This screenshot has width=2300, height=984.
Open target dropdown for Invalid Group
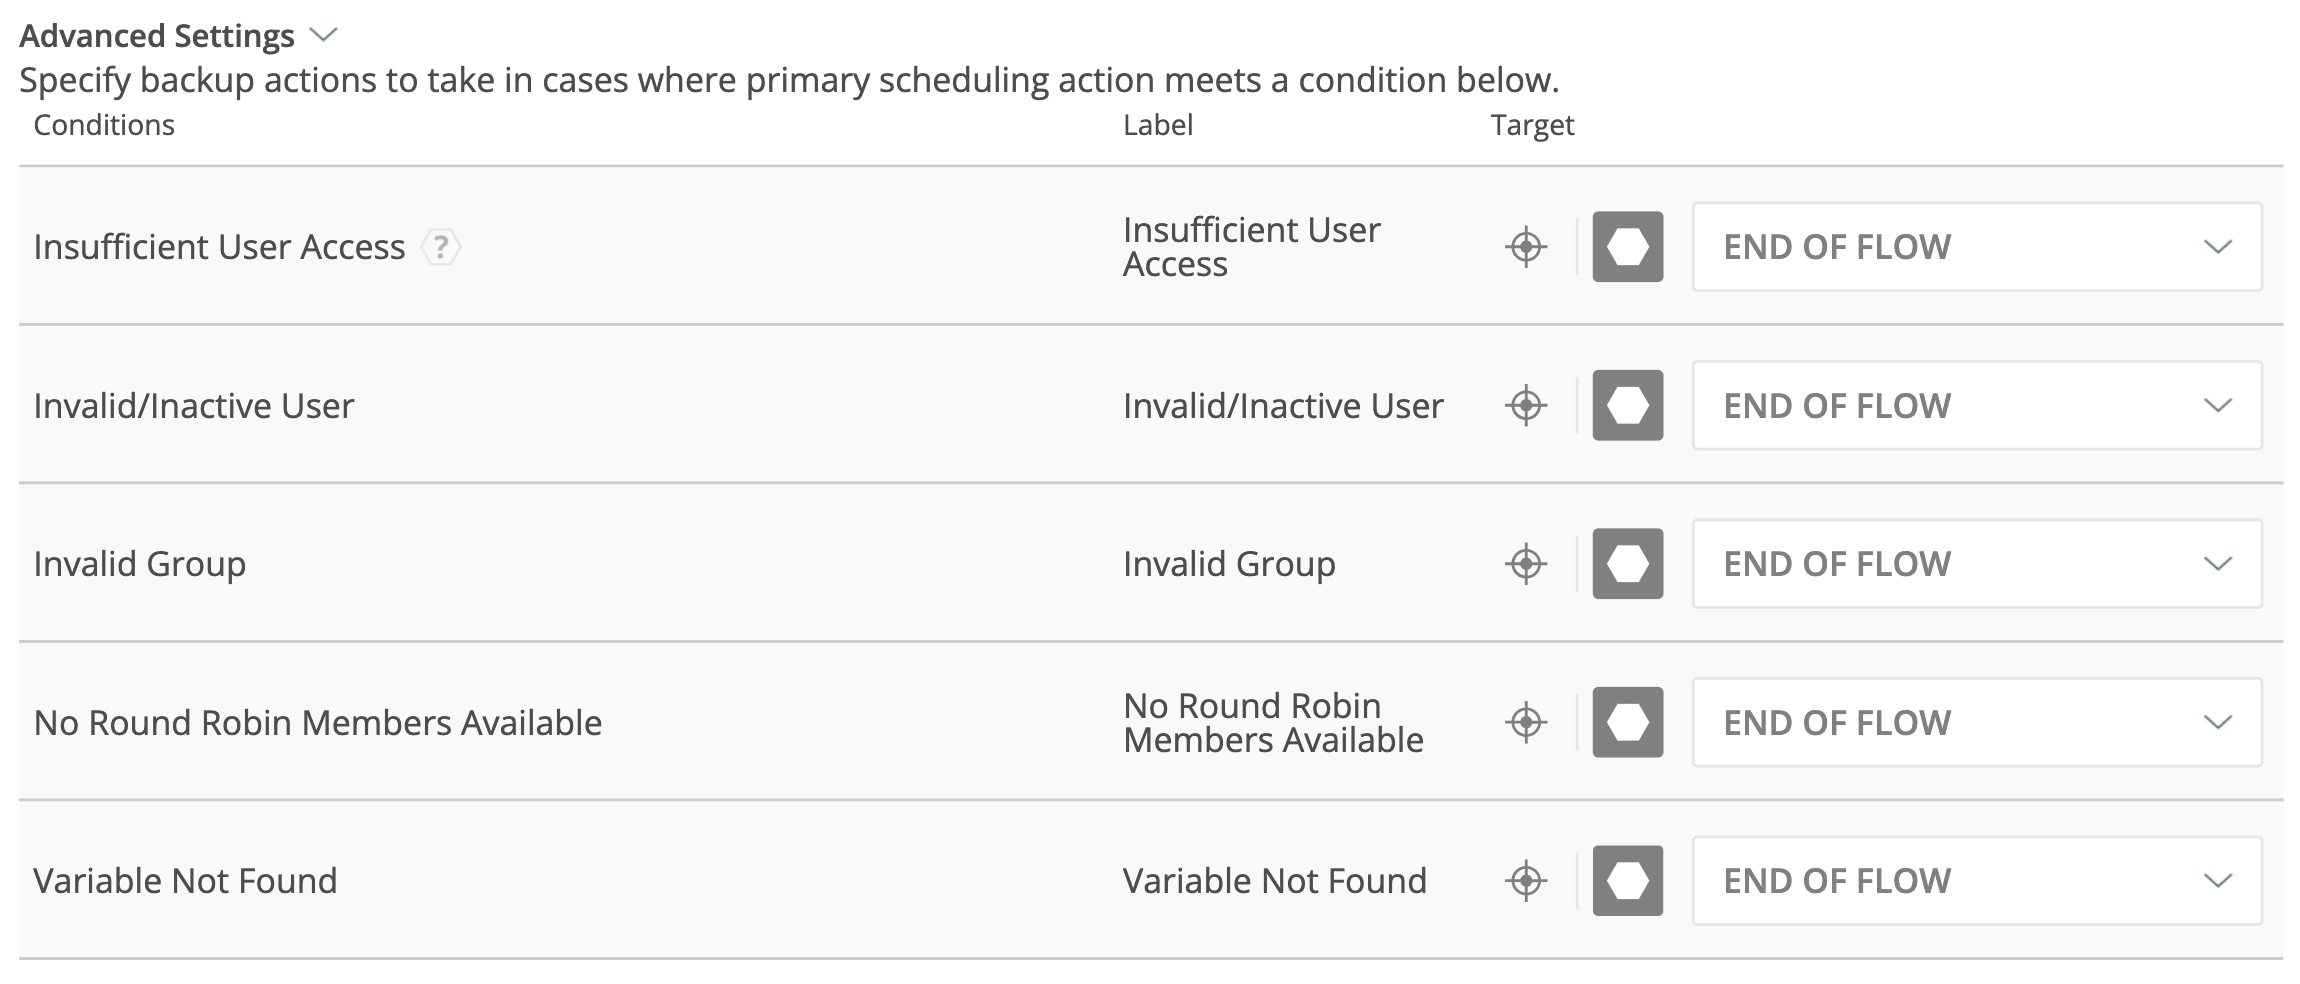tap(1976, 564)
